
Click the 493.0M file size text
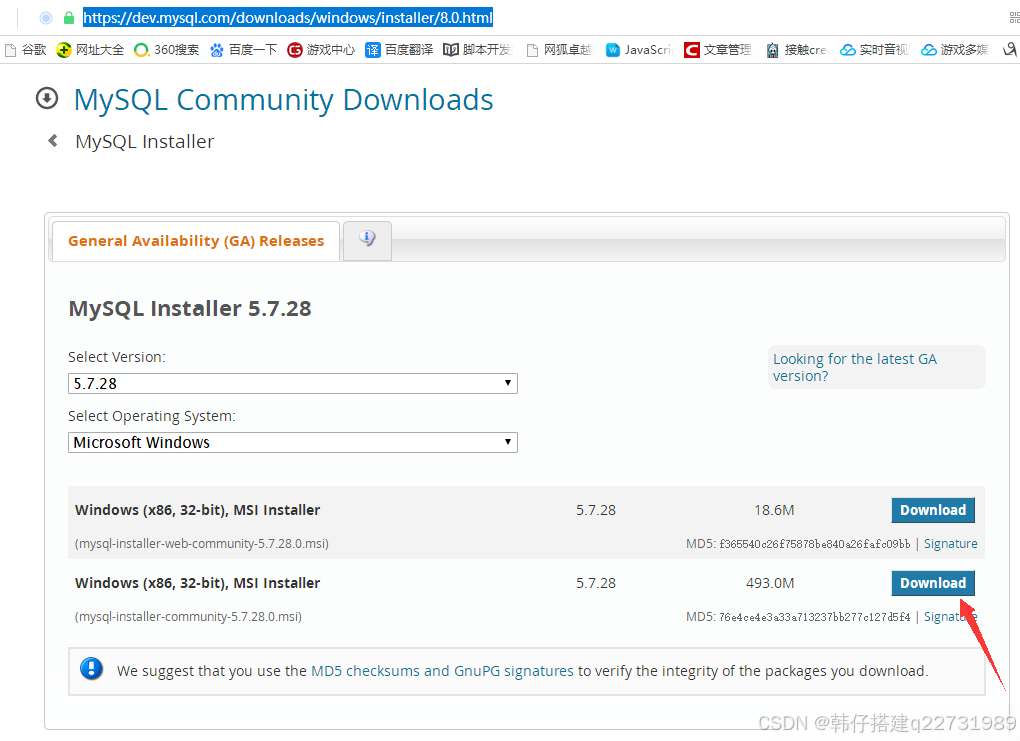[x=770, y=584]
